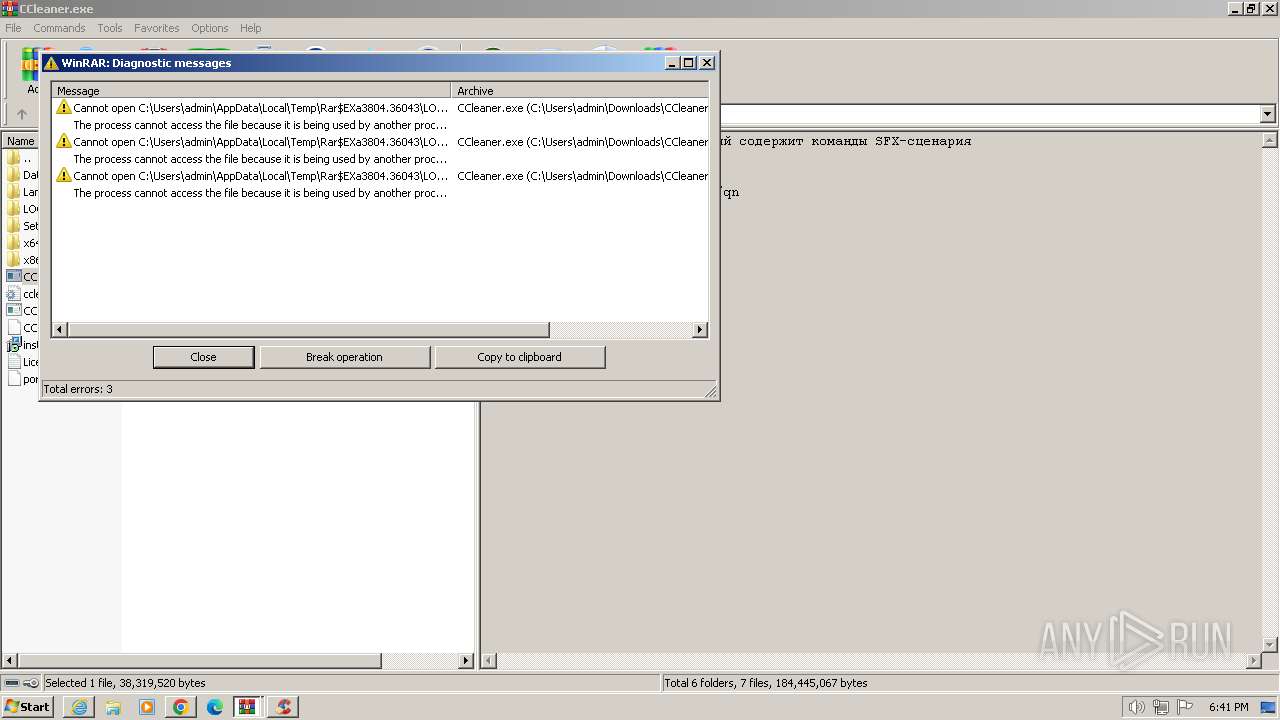Click the warning icon of the first error message

(64, 107)
